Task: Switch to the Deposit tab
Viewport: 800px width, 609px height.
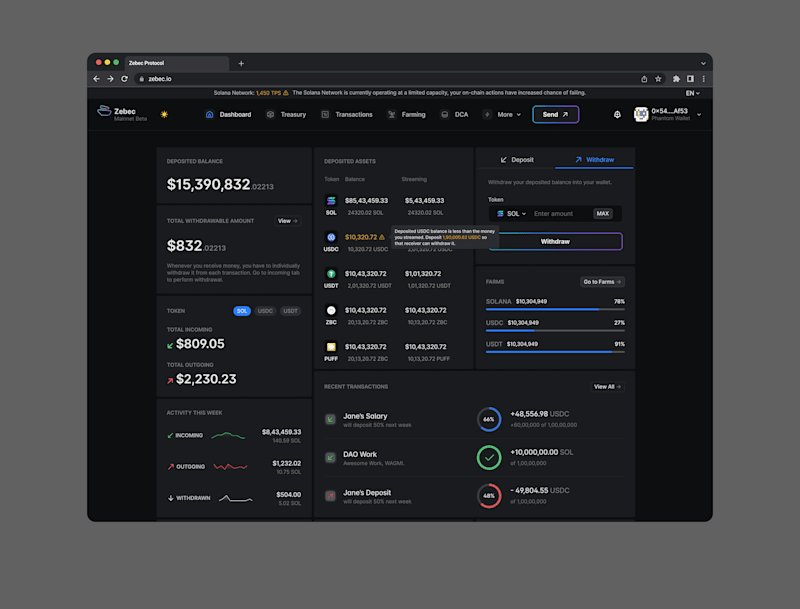Action: (516, 160)
